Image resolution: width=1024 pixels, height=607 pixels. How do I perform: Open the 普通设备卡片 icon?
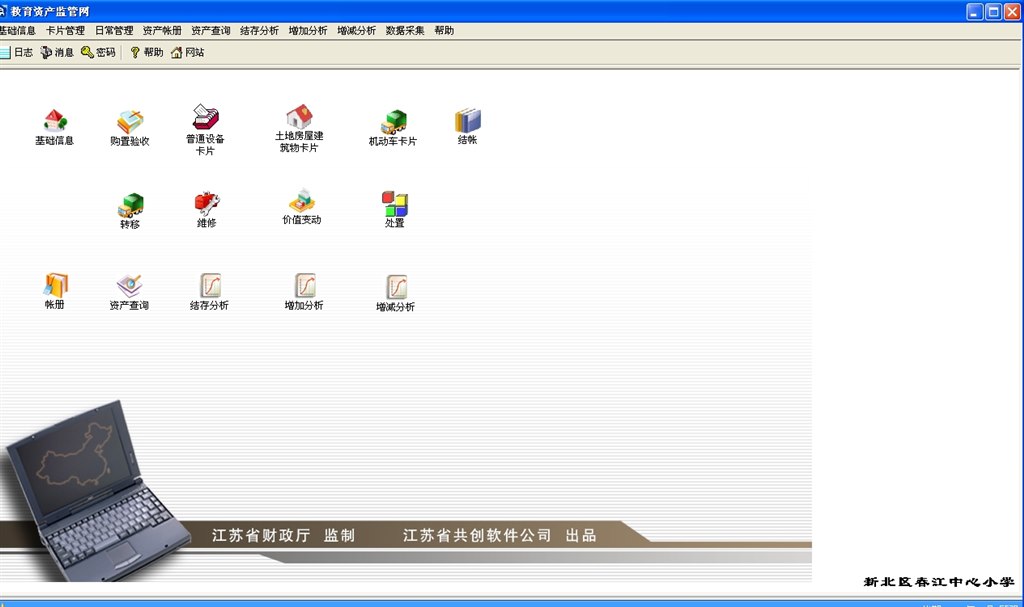pyautogui.click(x=205, y=119)
